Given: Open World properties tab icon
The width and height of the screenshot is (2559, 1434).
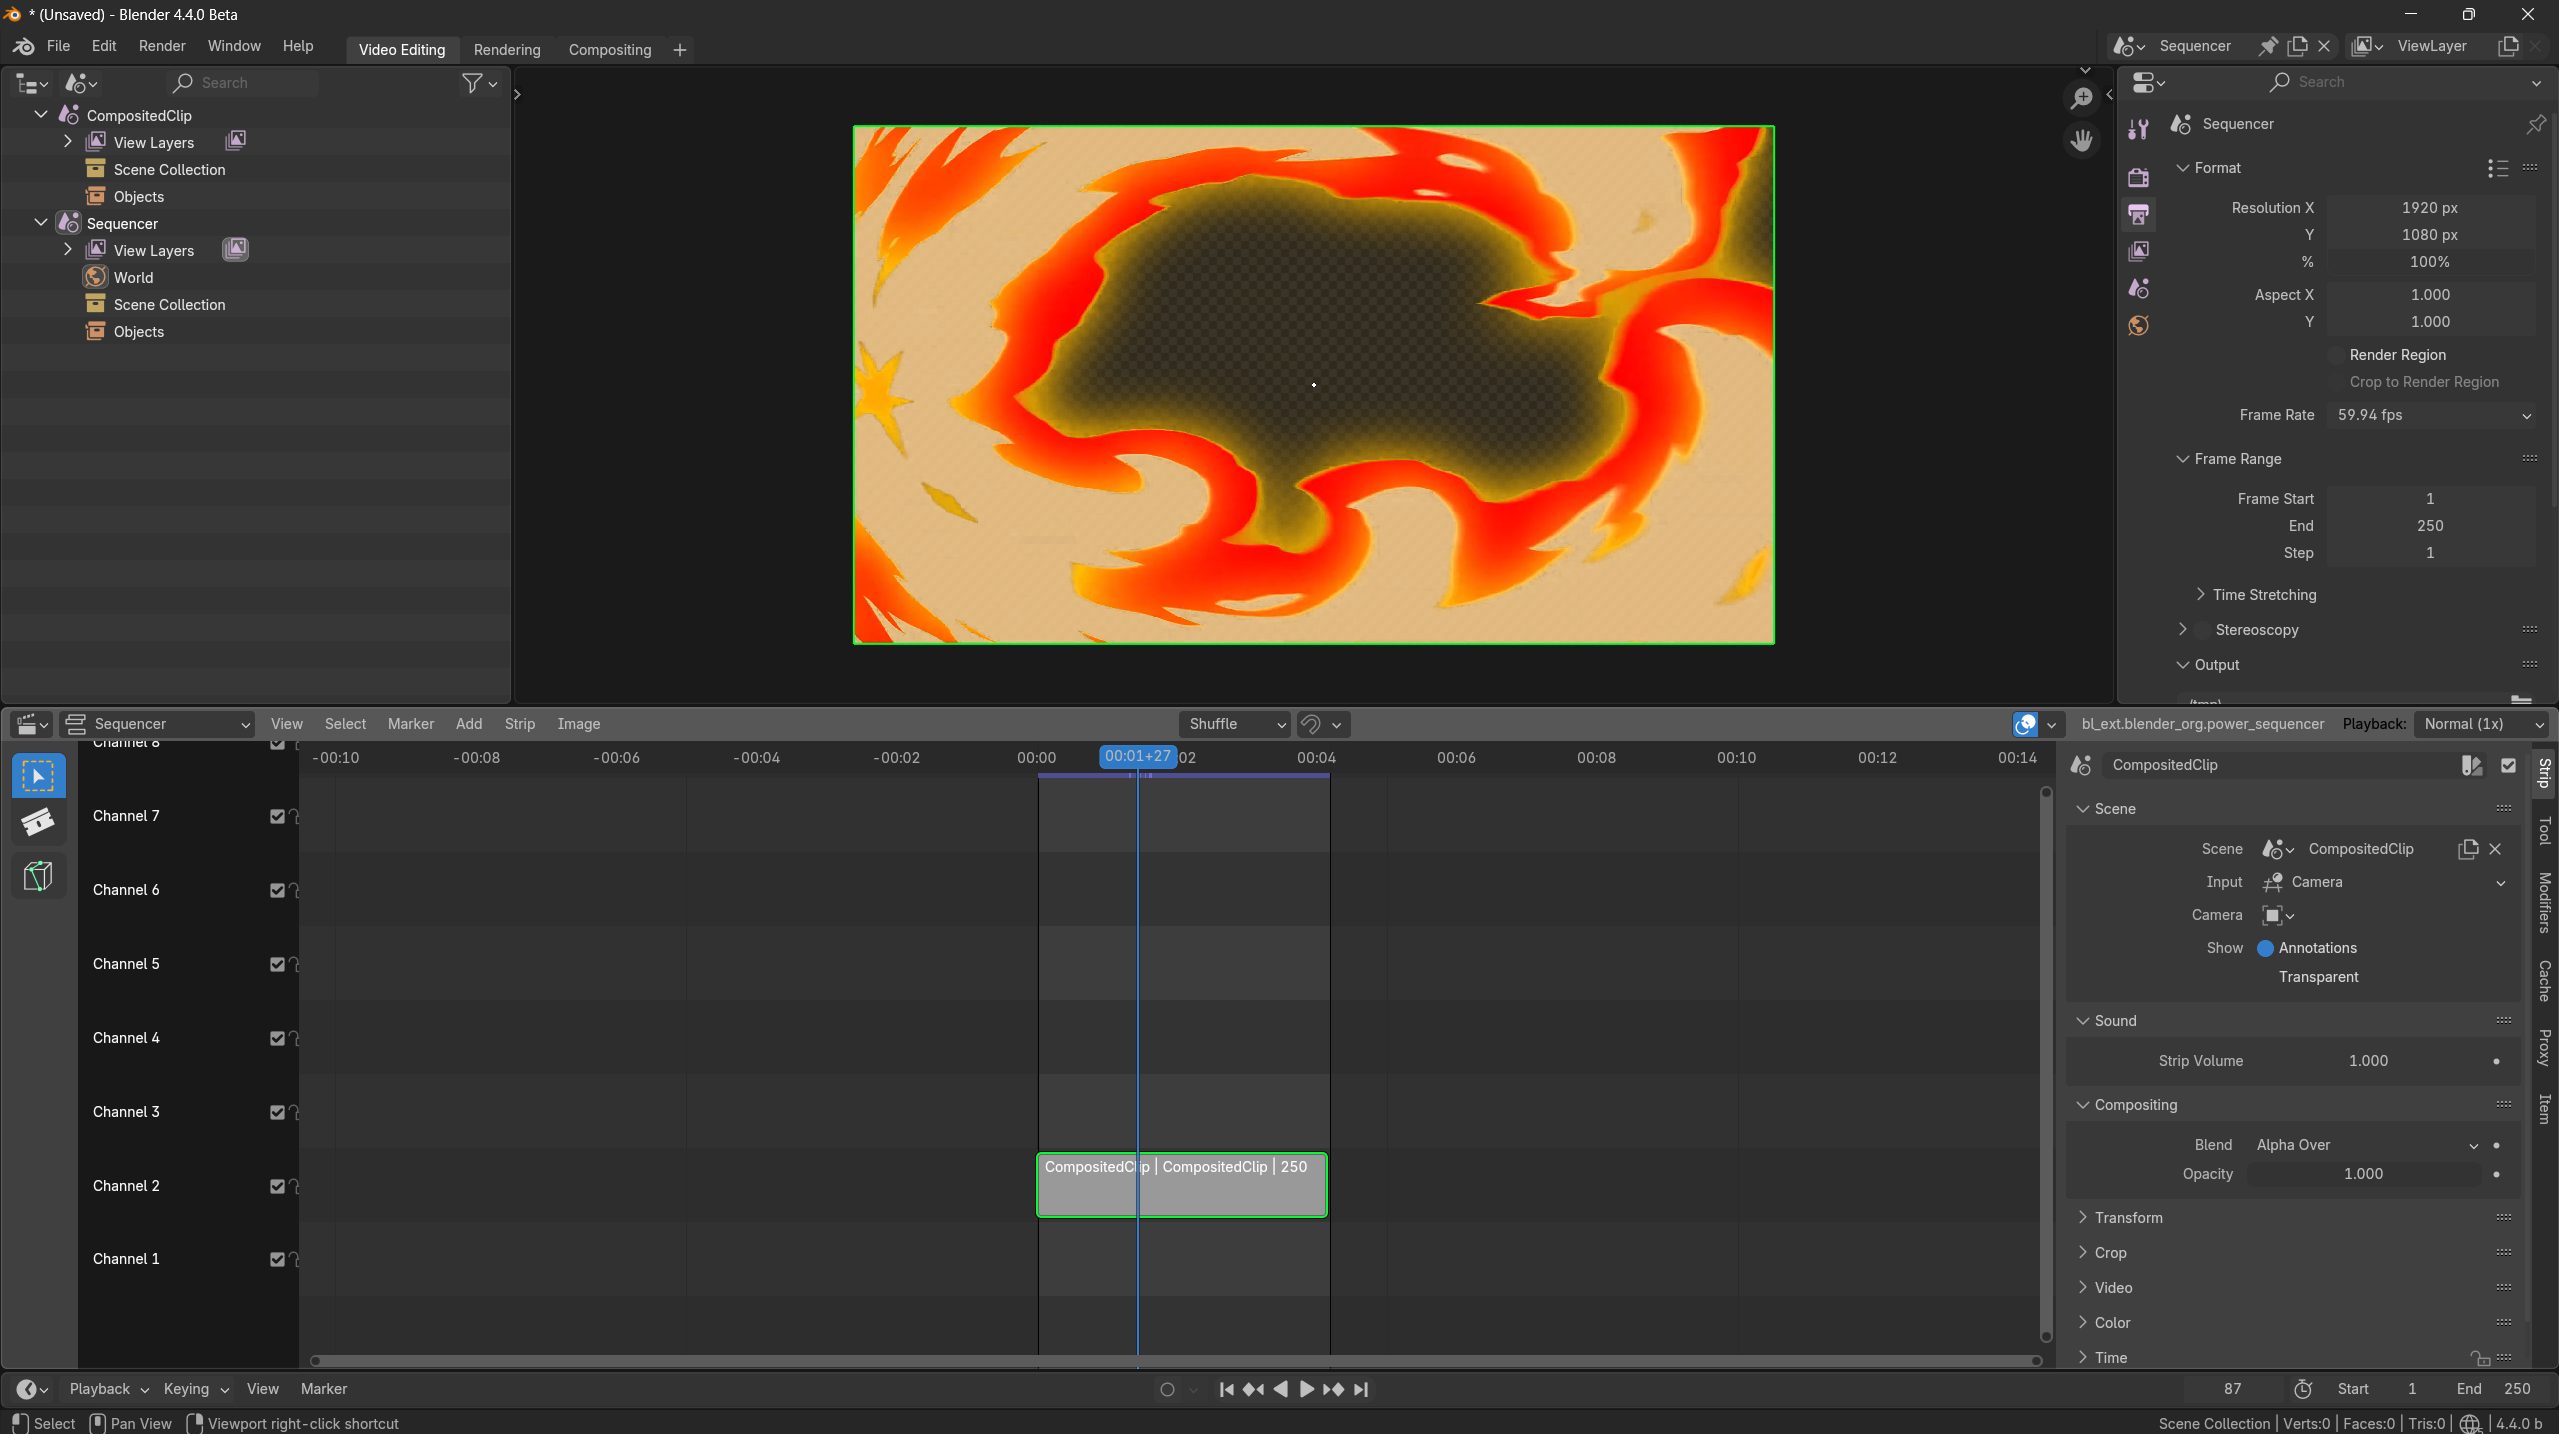Looking at the screenshot, I should [x=2139, y=325].
